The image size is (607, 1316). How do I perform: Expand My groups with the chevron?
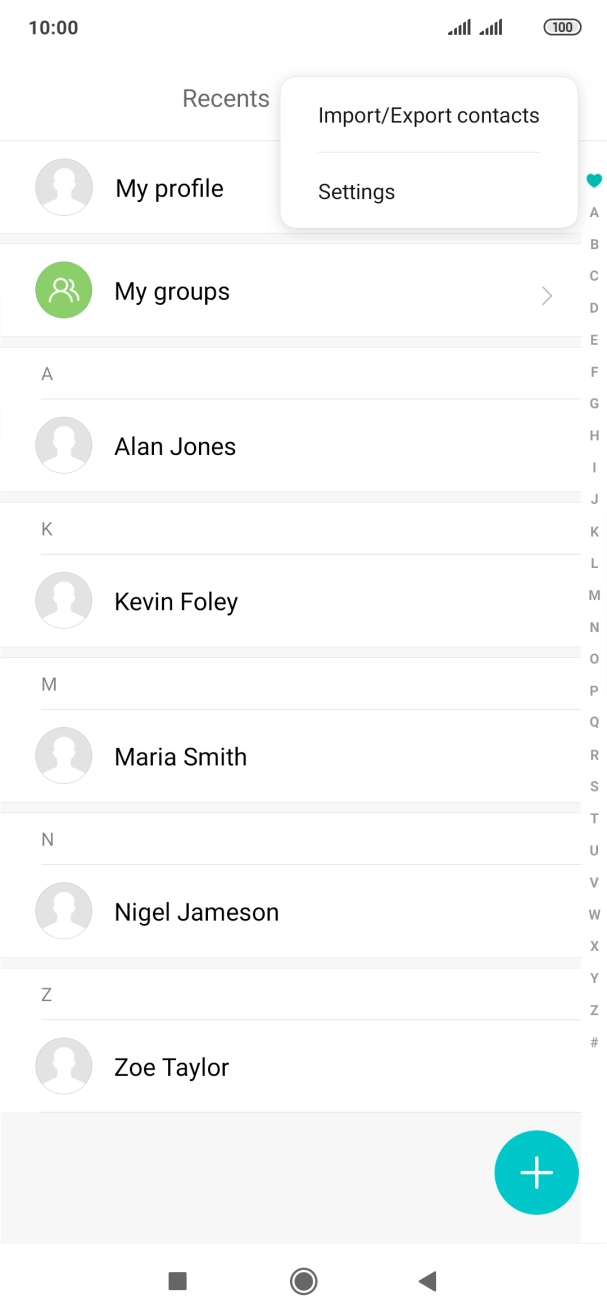click(546, 295)
